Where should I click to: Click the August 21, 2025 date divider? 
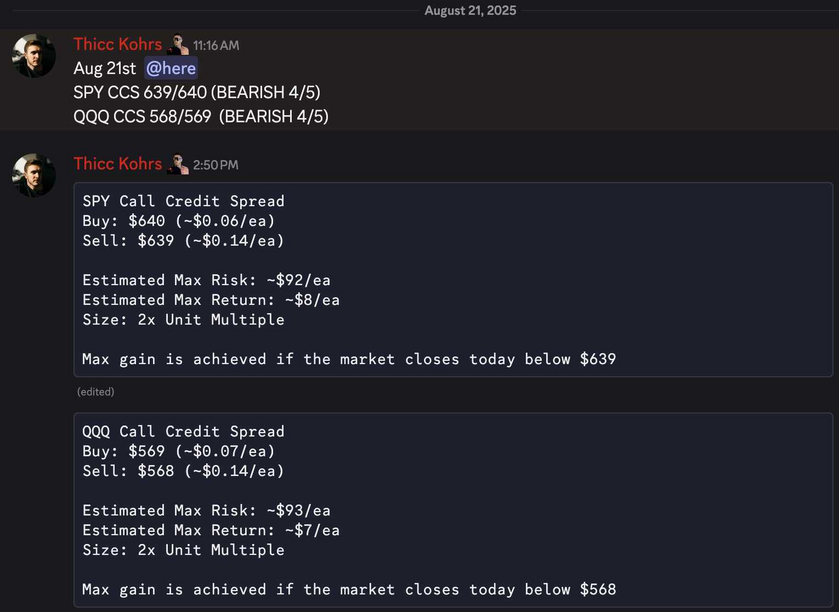click(x=470, y=11)
